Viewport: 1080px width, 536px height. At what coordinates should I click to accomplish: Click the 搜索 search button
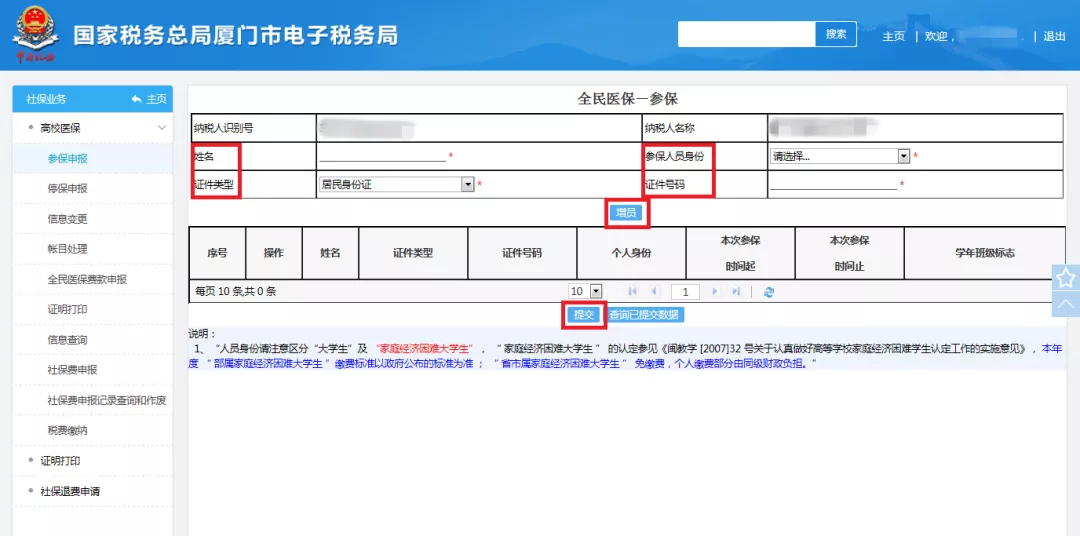tap(836, 34)
